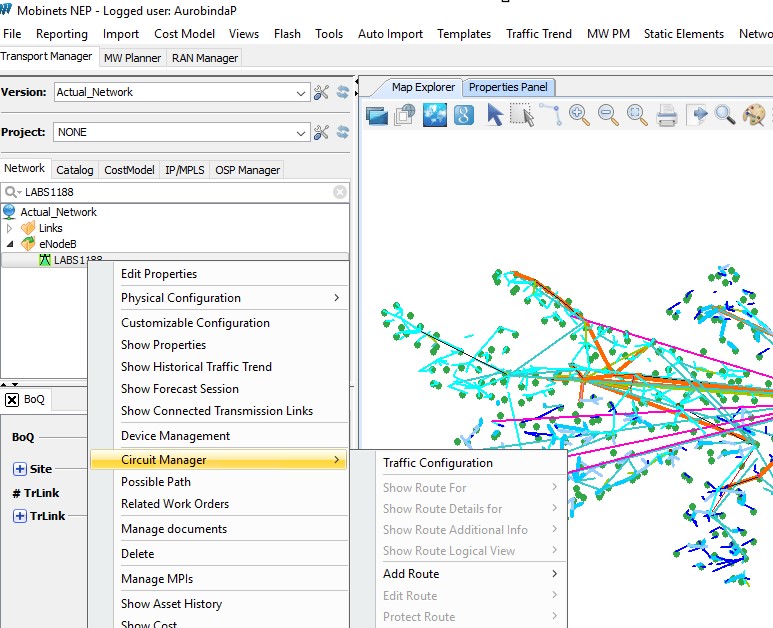Switch to the Properties Panel tab

[x=508, y=87]
